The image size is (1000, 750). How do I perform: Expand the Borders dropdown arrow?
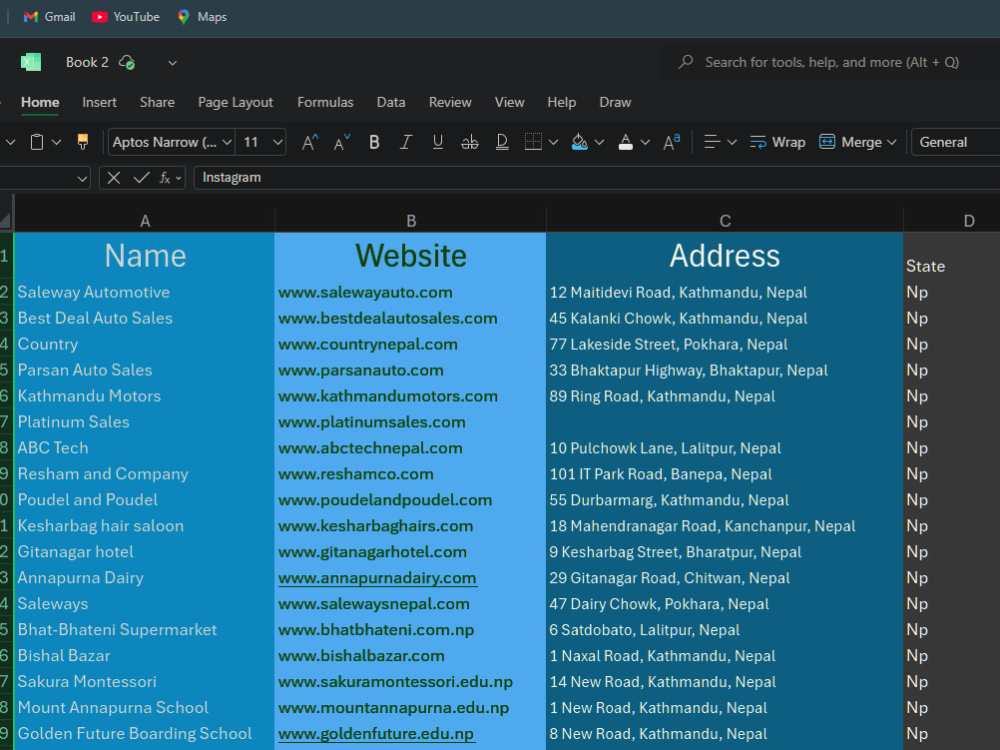554,142
